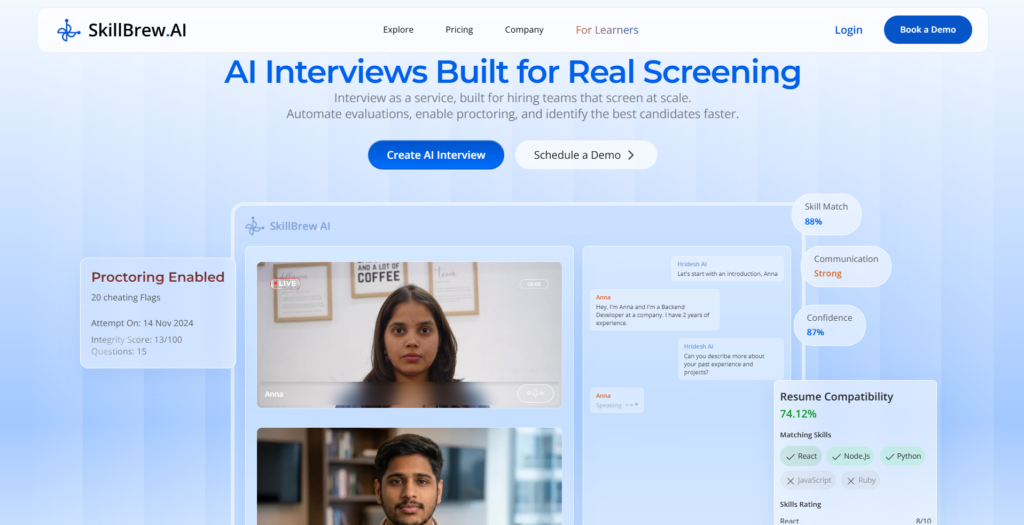Screen dimensions: 1024x525
Task: Click the '20 cheating Flags' text
Action: [125, 297]
